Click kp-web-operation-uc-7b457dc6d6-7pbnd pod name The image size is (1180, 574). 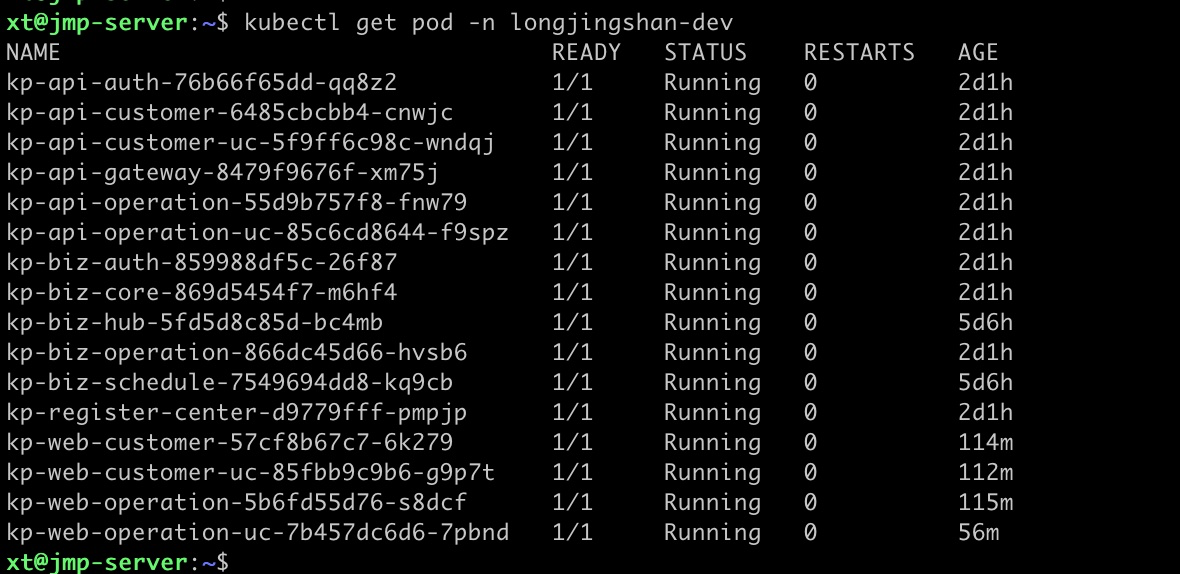(257, 533)
